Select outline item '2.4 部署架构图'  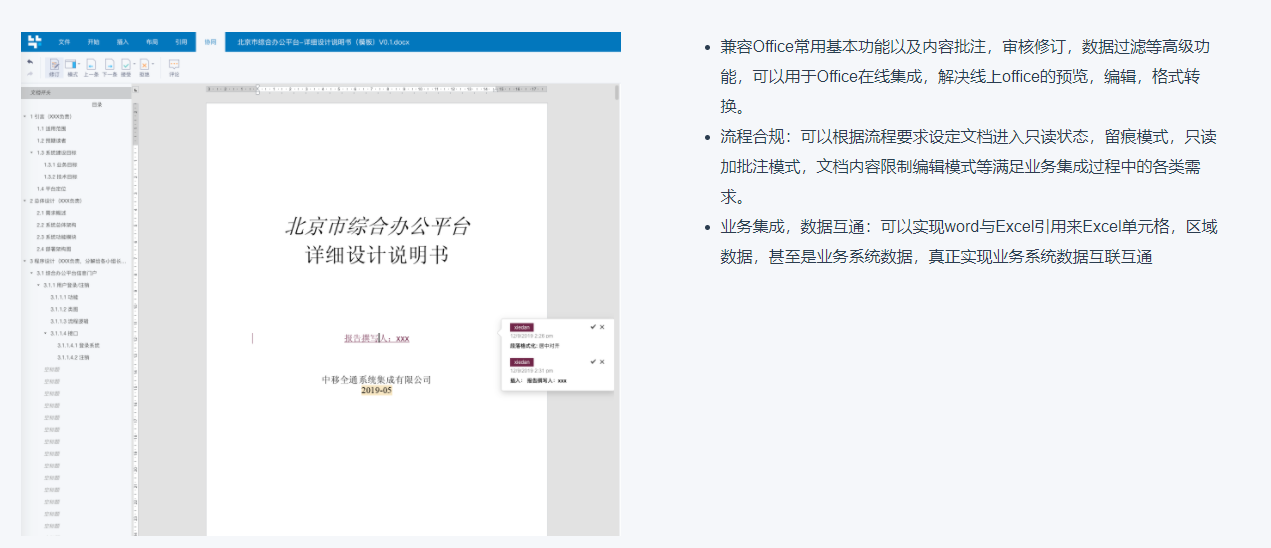click(54, 248)
